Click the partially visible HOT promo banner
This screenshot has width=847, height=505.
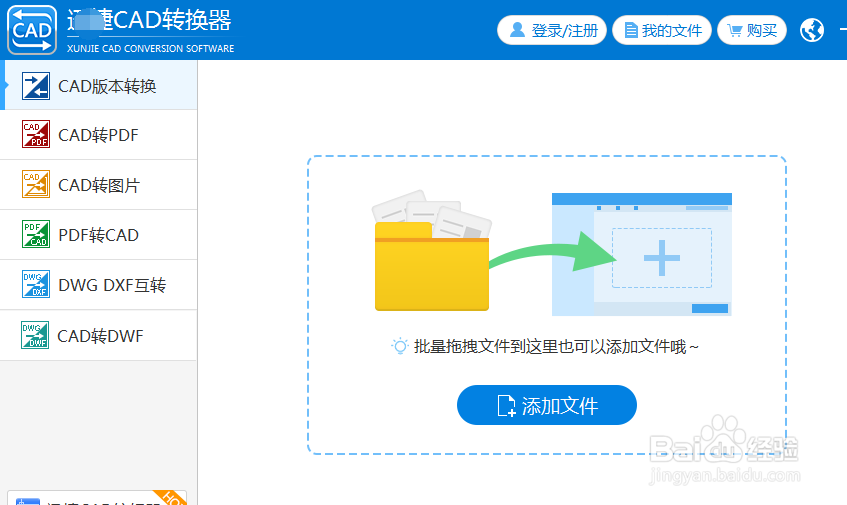97,497
